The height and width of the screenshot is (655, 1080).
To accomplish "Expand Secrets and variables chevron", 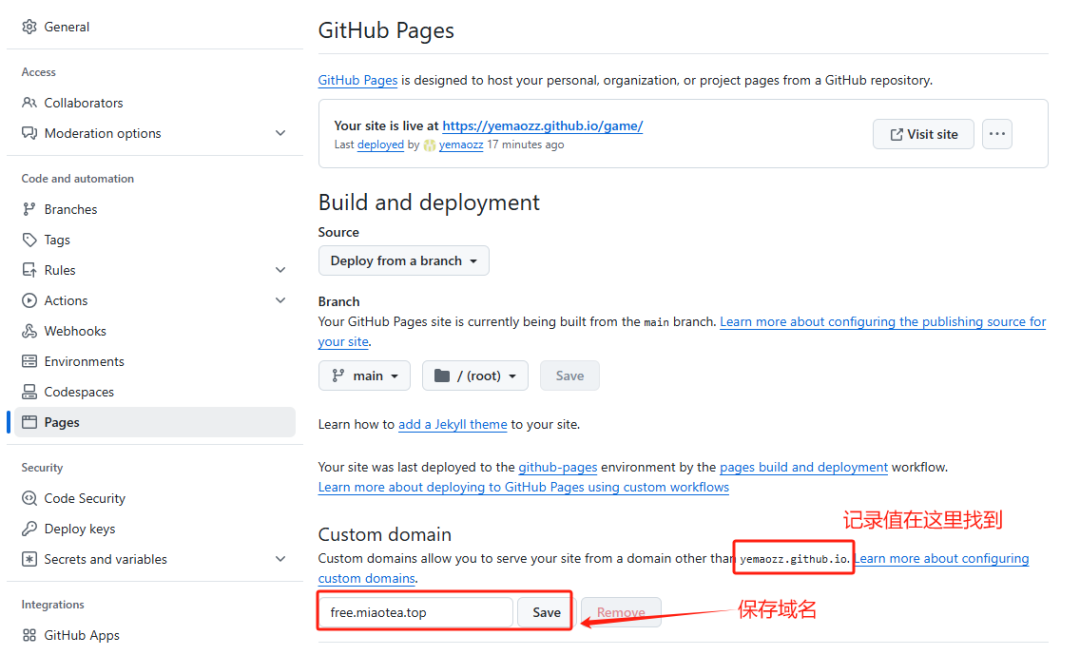I will click(x=280, y=559).
